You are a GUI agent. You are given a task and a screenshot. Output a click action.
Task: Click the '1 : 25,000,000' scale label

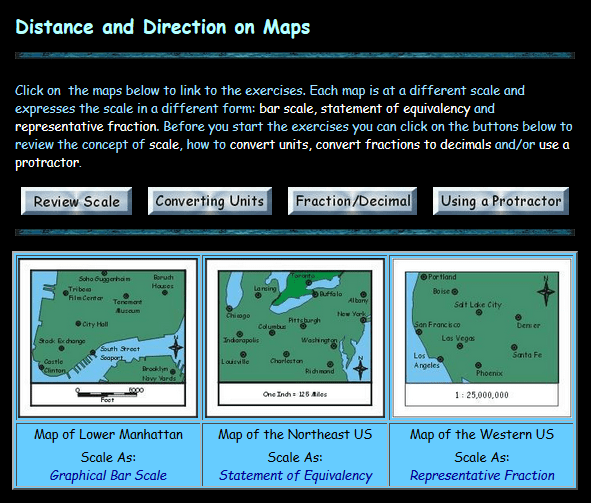pos(482,395)
